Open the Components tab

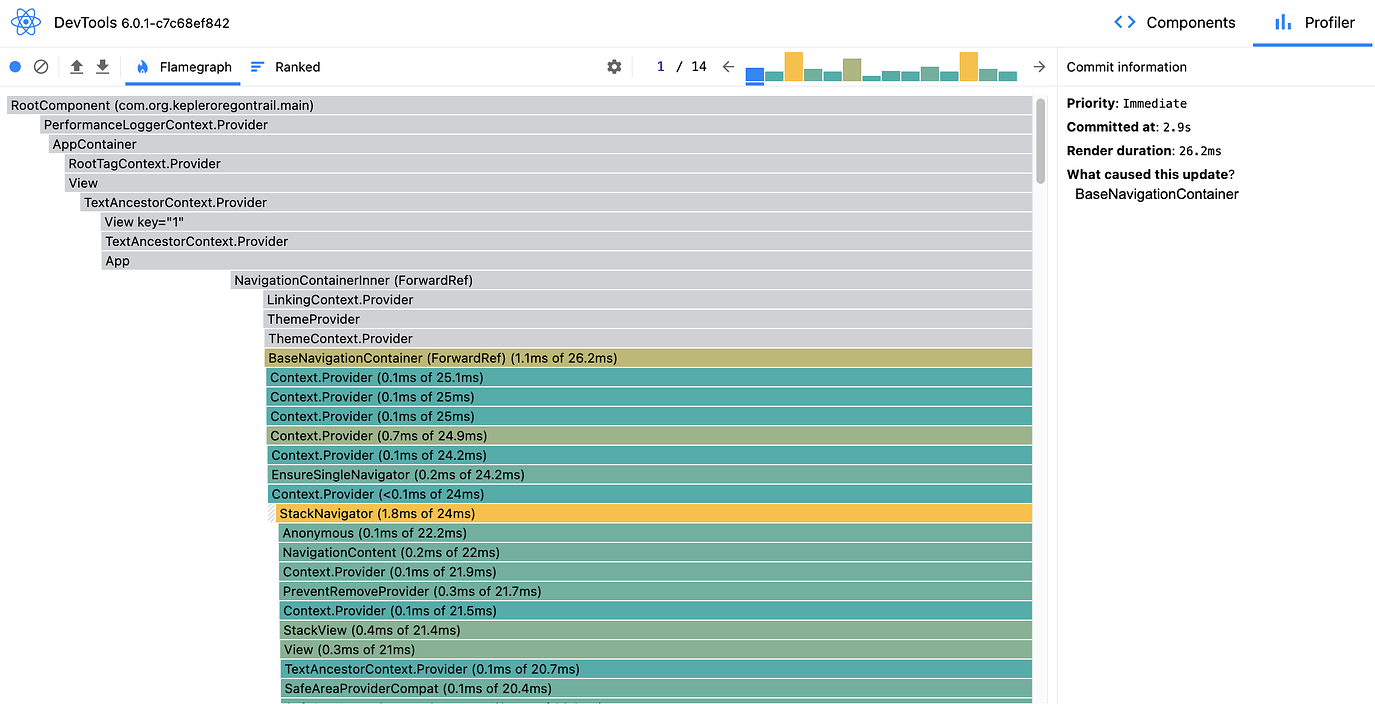pos(1190,22)
